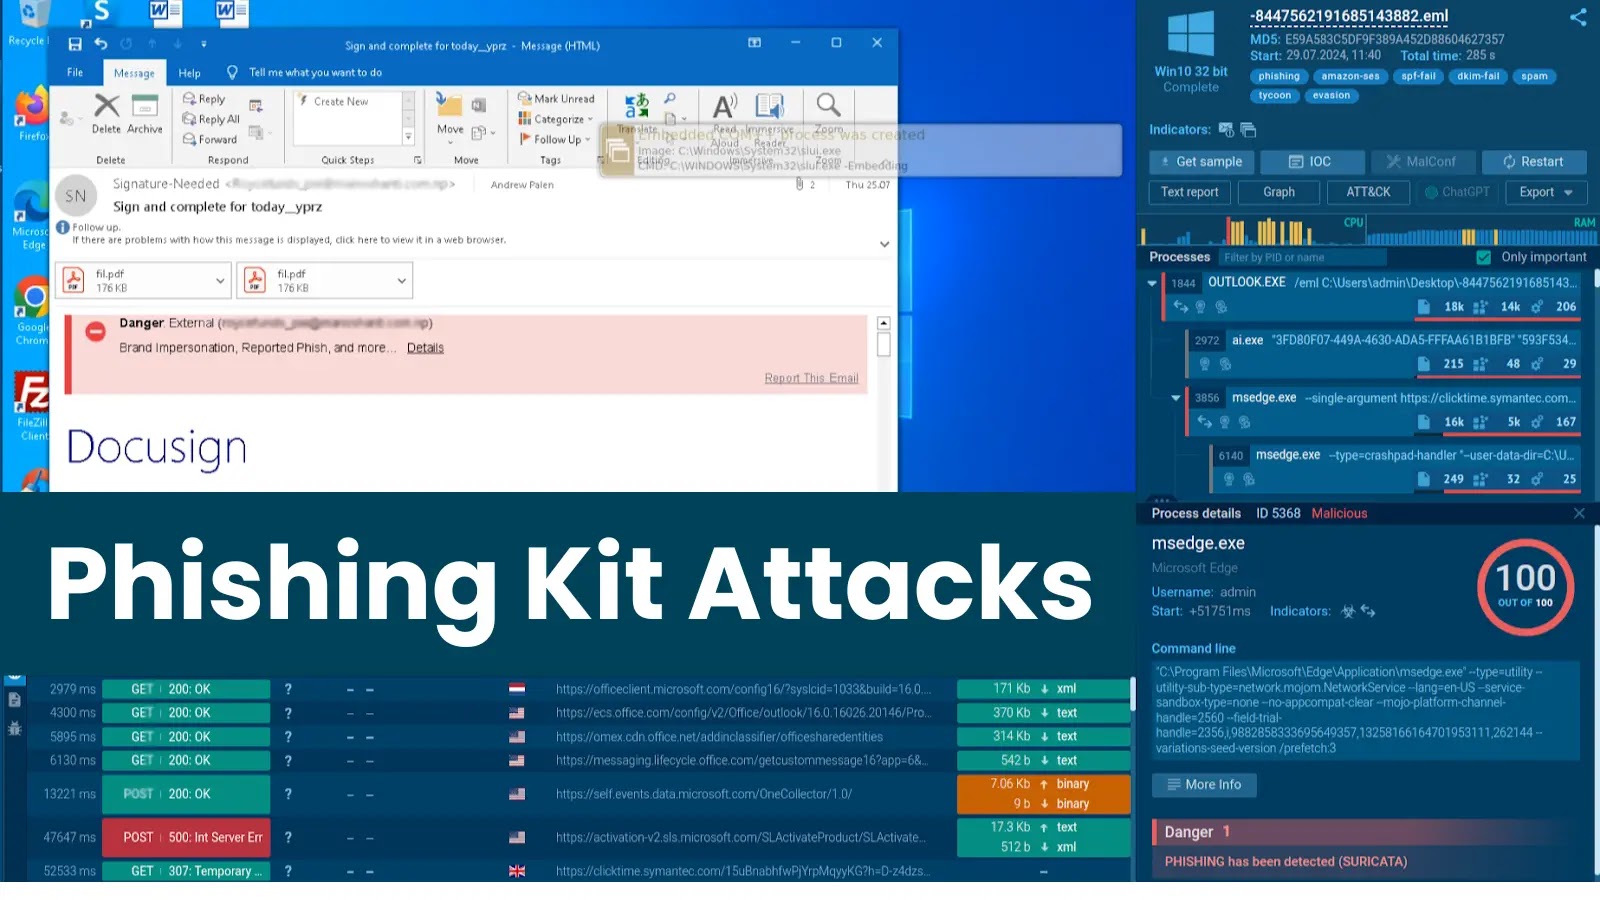Image resolution: width=1600 pixels, height=900 pixels.
Task: Open the Follow Up dropdown
Action: pos(556,139)
